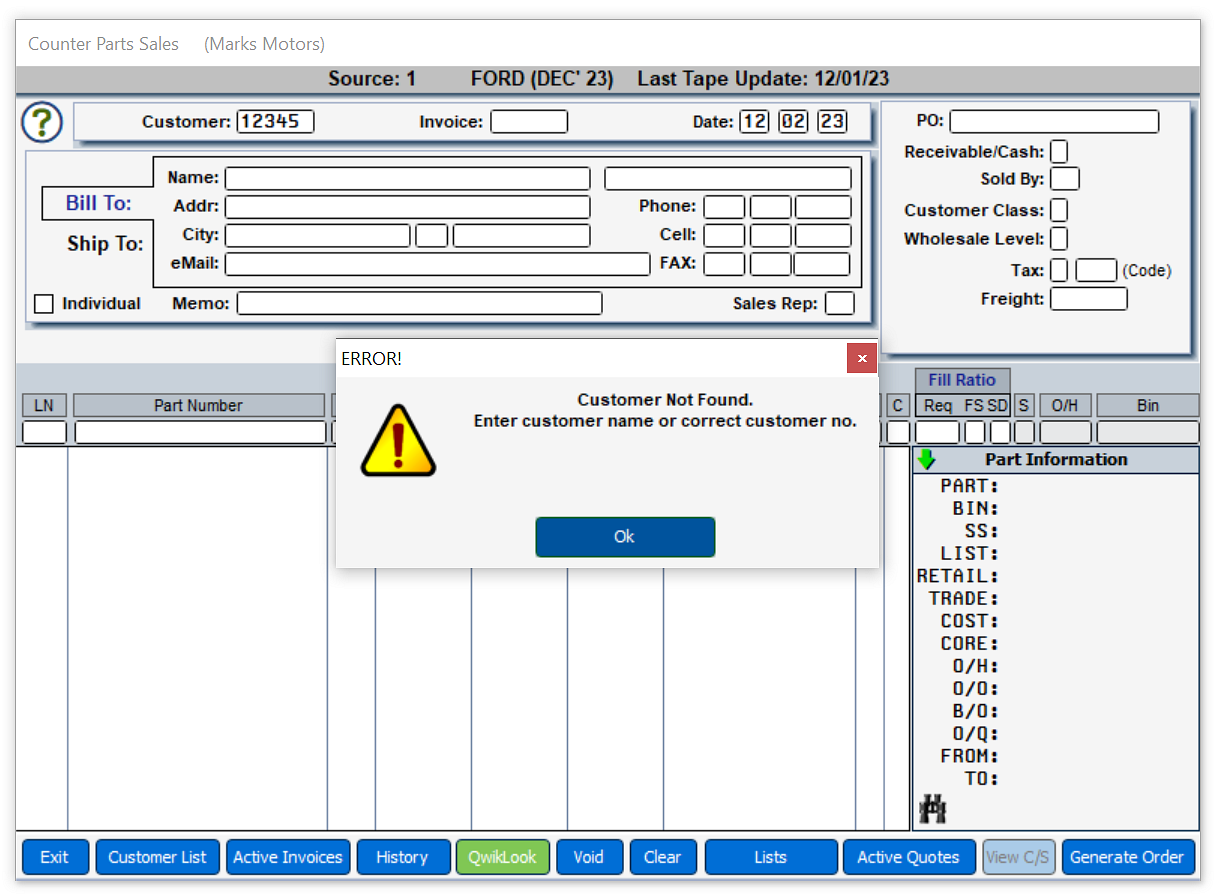Click into the Customer number field
The width and height of the screenshot is (1218, 896).
[x=275, y=122]
